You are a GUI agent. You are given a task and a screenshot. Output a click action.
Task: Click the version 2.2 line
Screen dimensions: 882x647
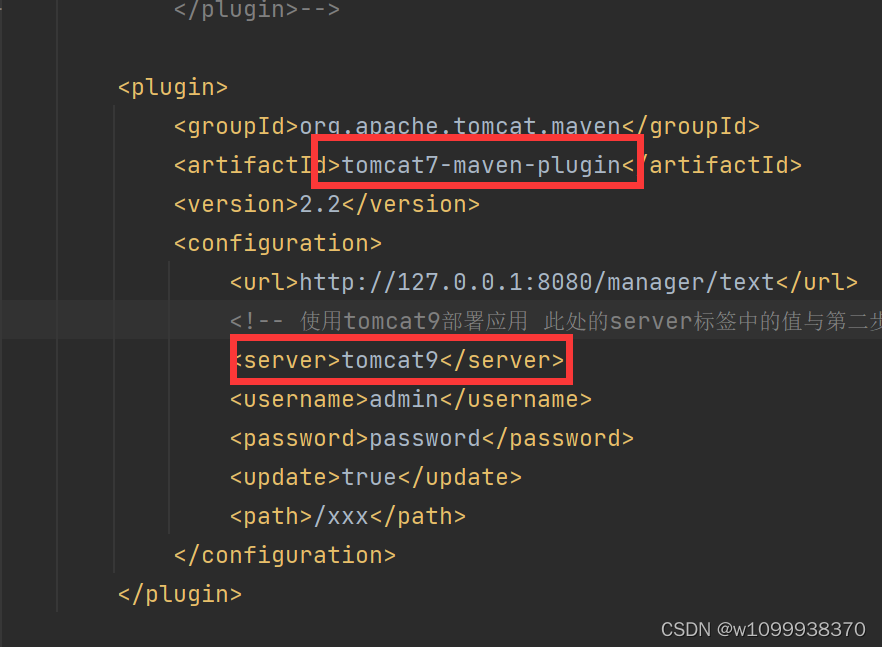[x=327, y=204]
